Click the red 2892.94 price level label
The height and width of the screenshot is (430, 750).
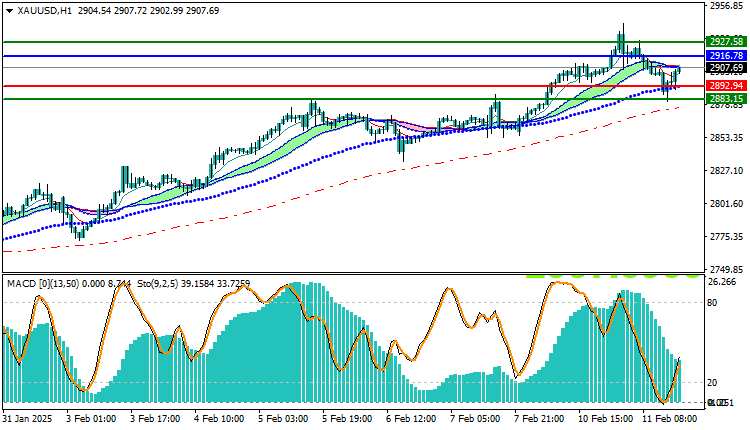727,86
